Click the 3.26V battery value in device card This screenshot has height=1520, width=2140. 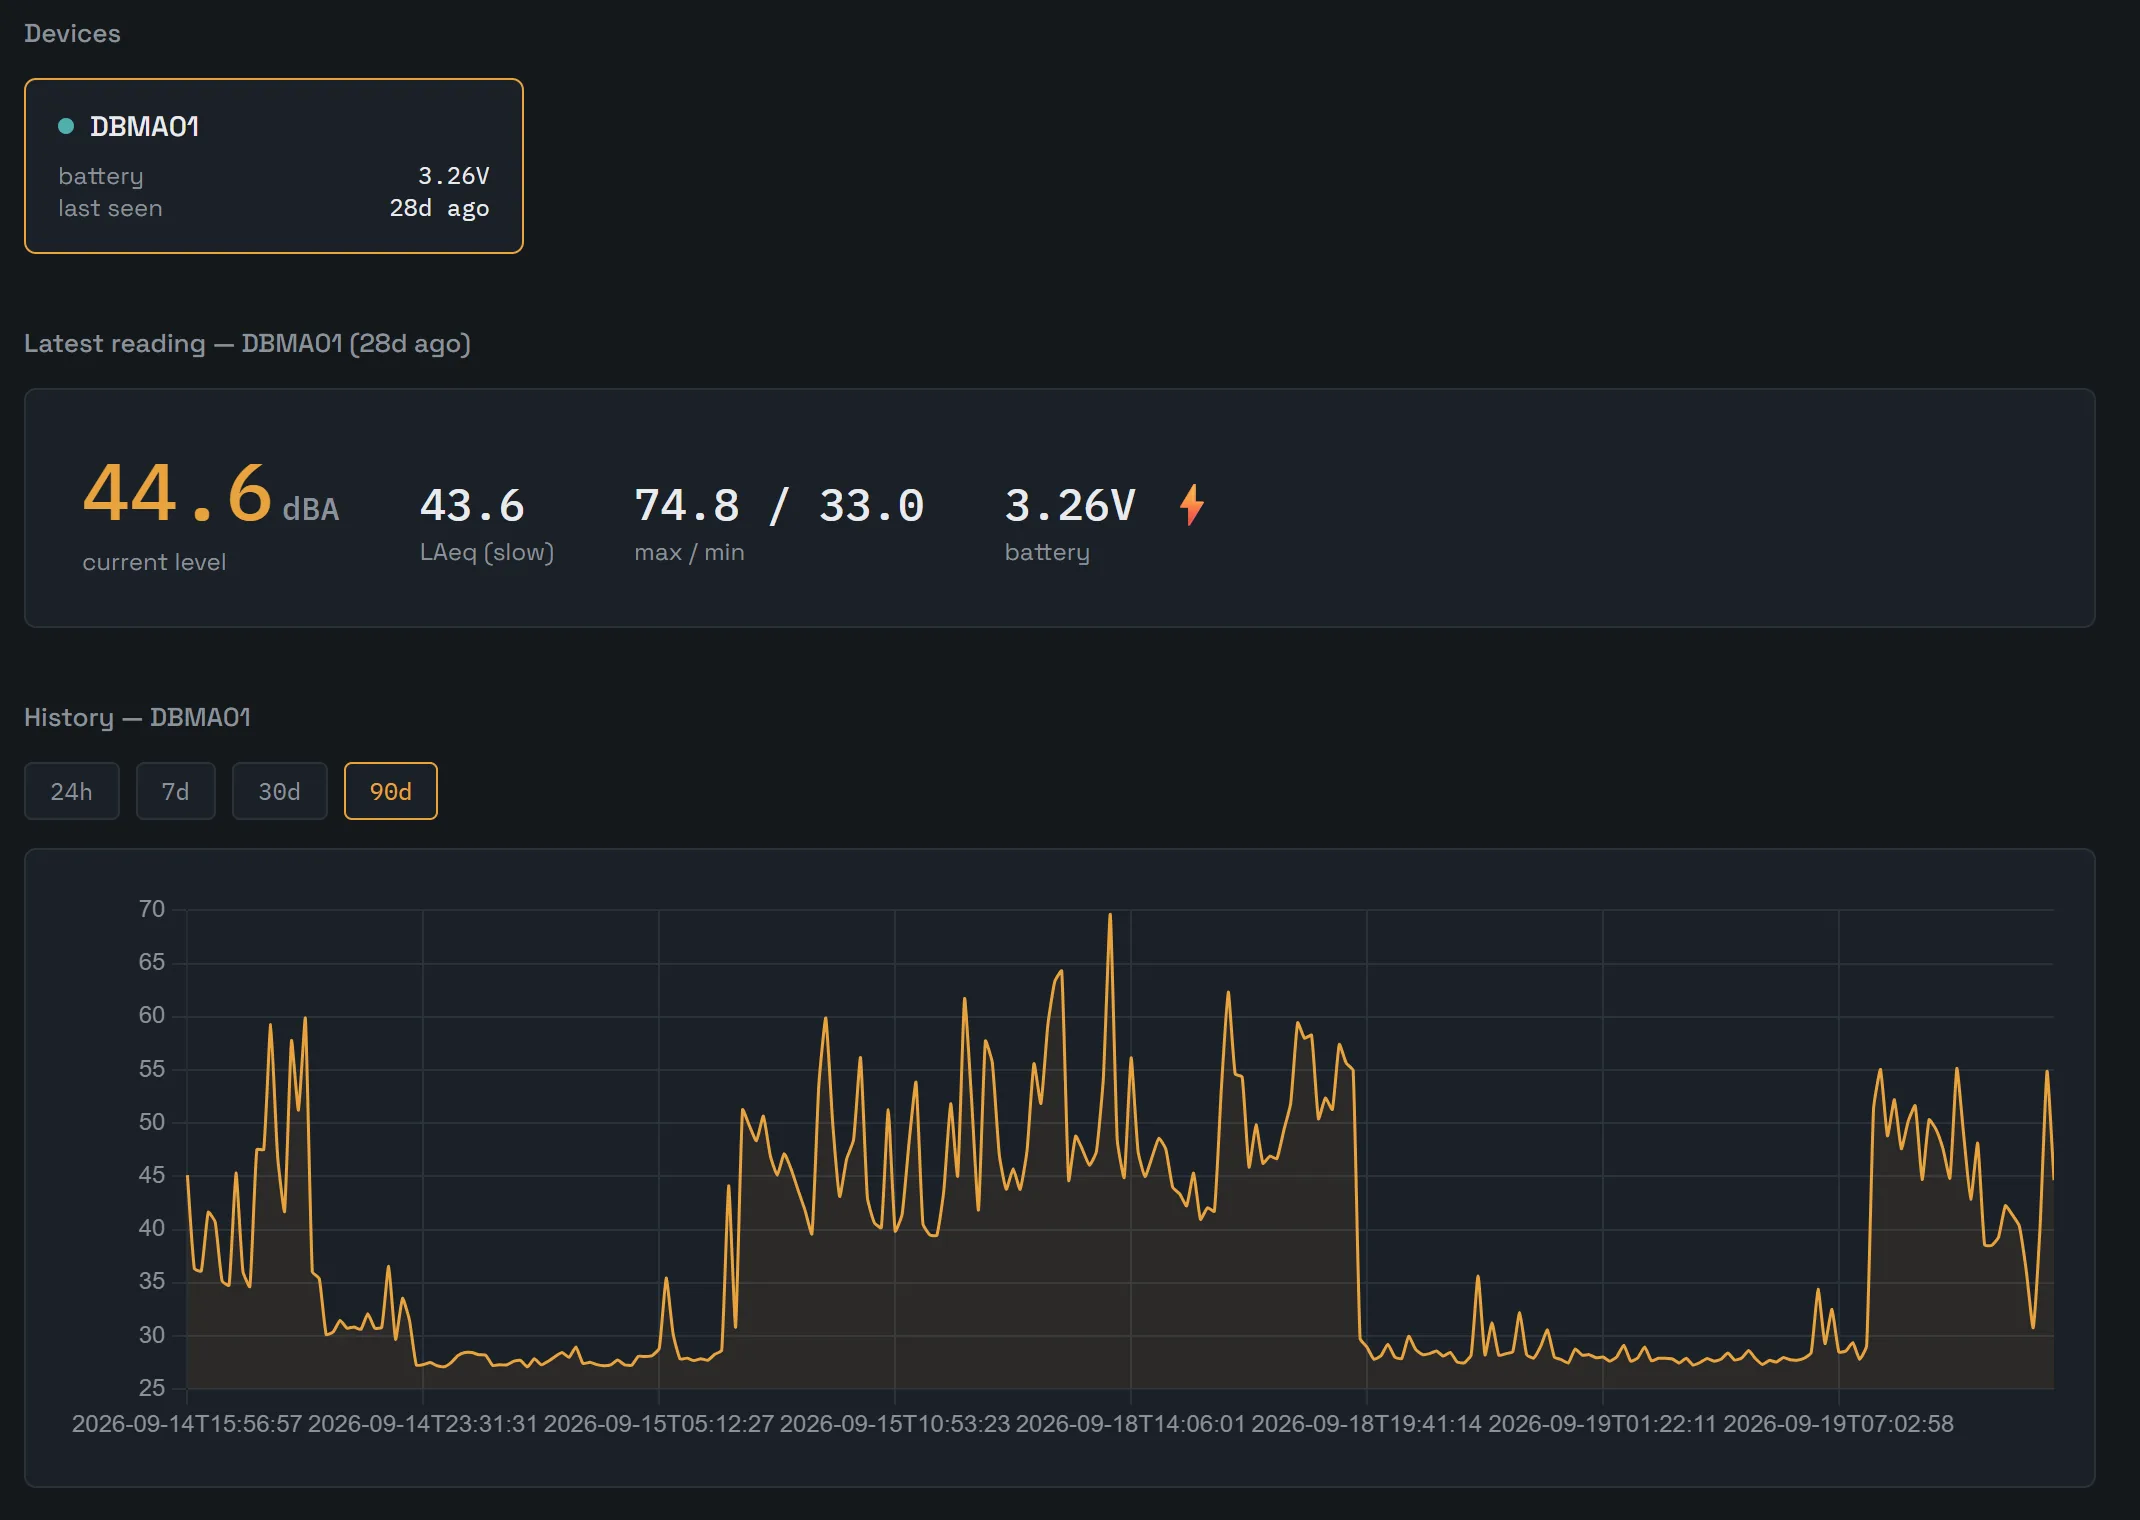454,176
